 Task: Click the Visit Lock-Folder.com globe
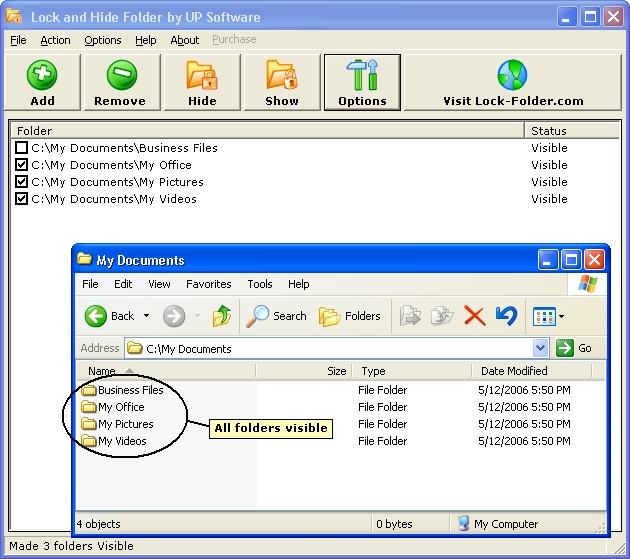coord(512,75)
